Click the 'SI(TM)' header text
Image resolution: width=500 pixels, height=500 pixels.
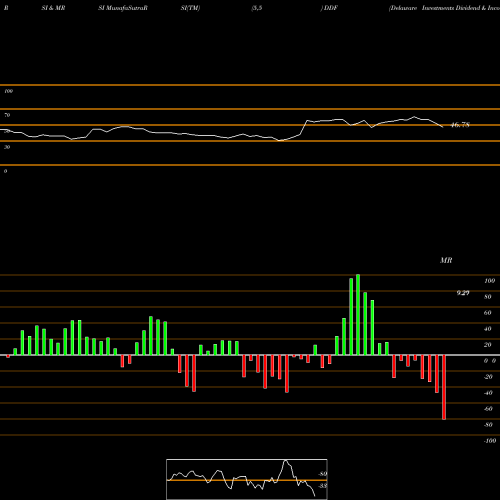coord(190,8)
